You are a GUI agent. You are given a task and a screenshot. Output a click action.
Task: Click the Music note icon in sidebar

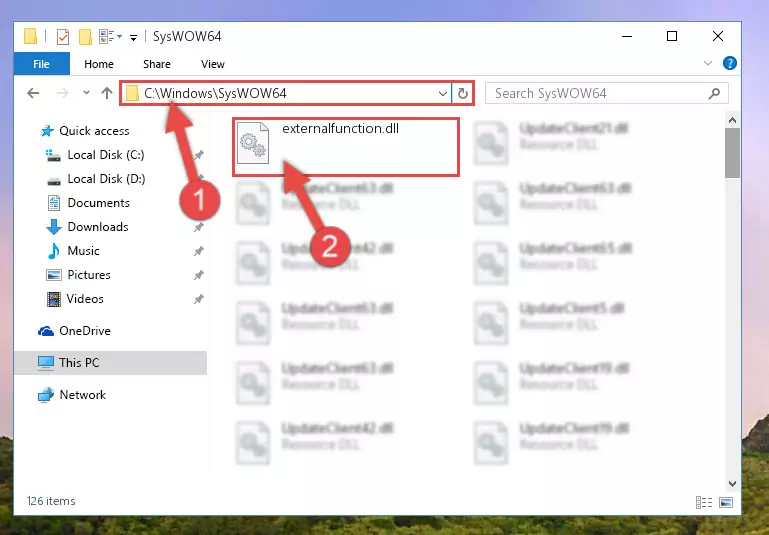pyautogui.click(x=53, y=251)
